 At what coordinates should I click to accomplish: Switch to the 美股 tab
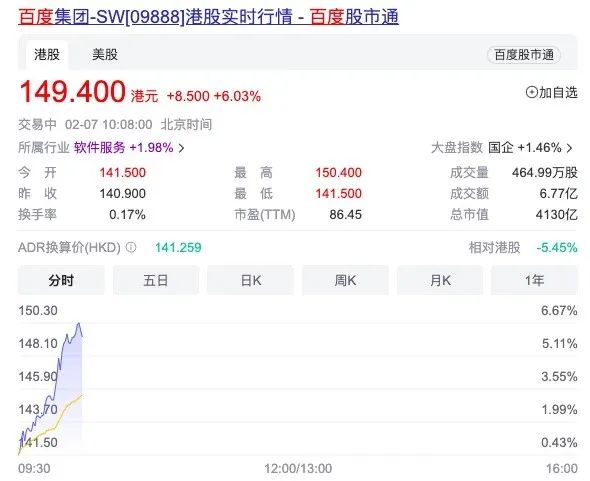[x=105, y=55]
